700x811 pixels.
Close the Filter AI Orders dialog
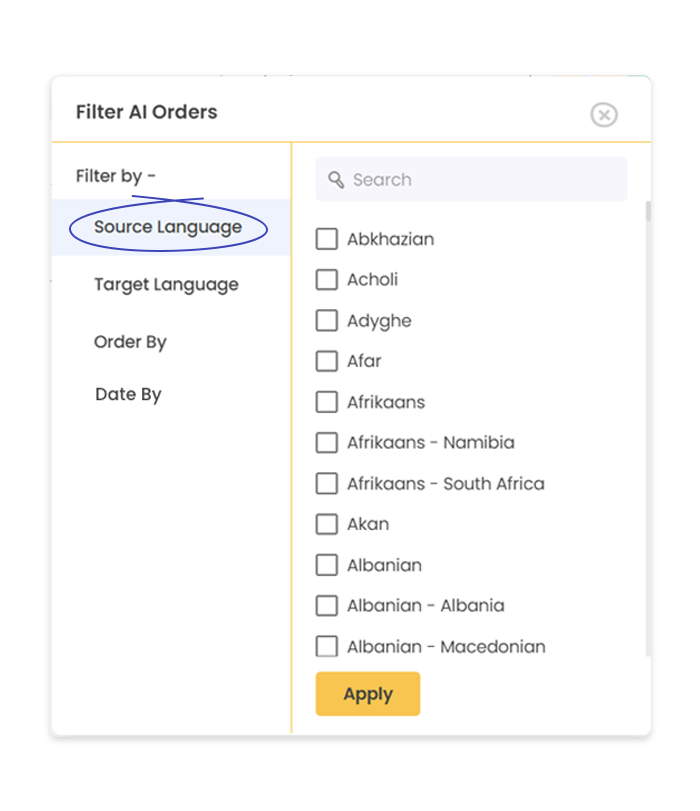(604, 115)
